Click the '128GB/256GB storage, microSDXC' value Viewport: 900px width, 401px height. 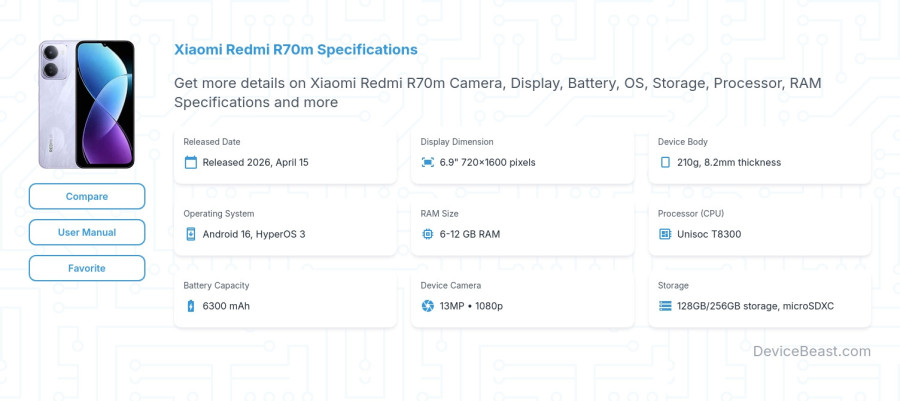(755, 306)
